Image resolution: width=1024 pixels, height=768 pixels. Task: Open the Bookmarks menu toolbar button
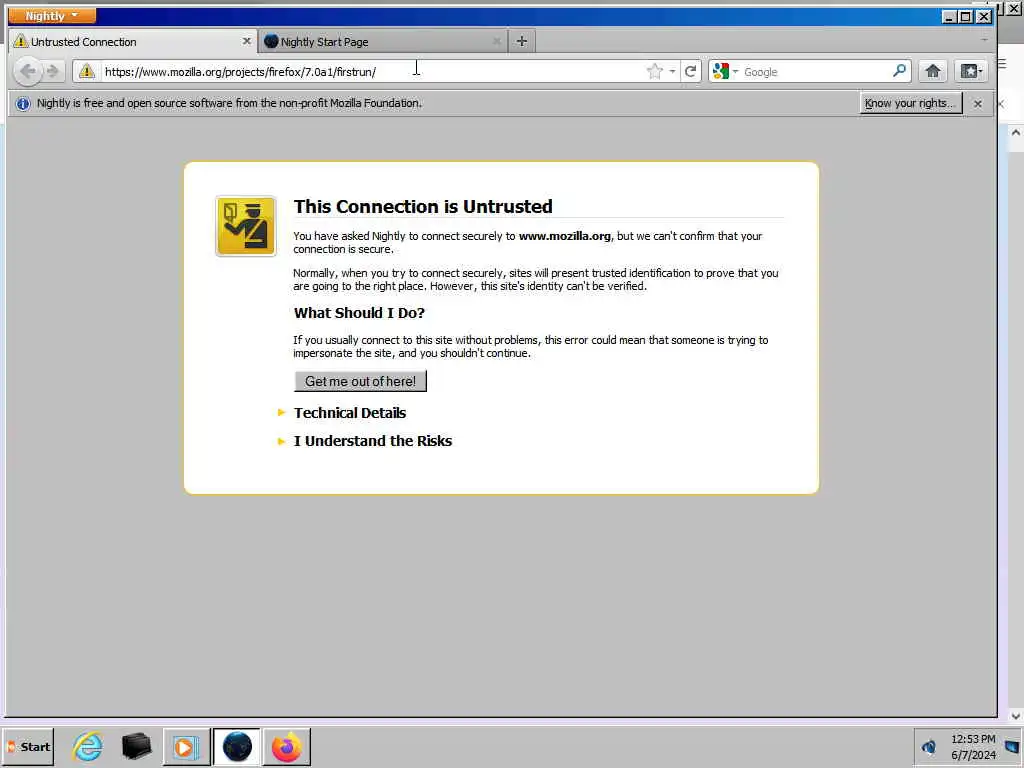970,71
